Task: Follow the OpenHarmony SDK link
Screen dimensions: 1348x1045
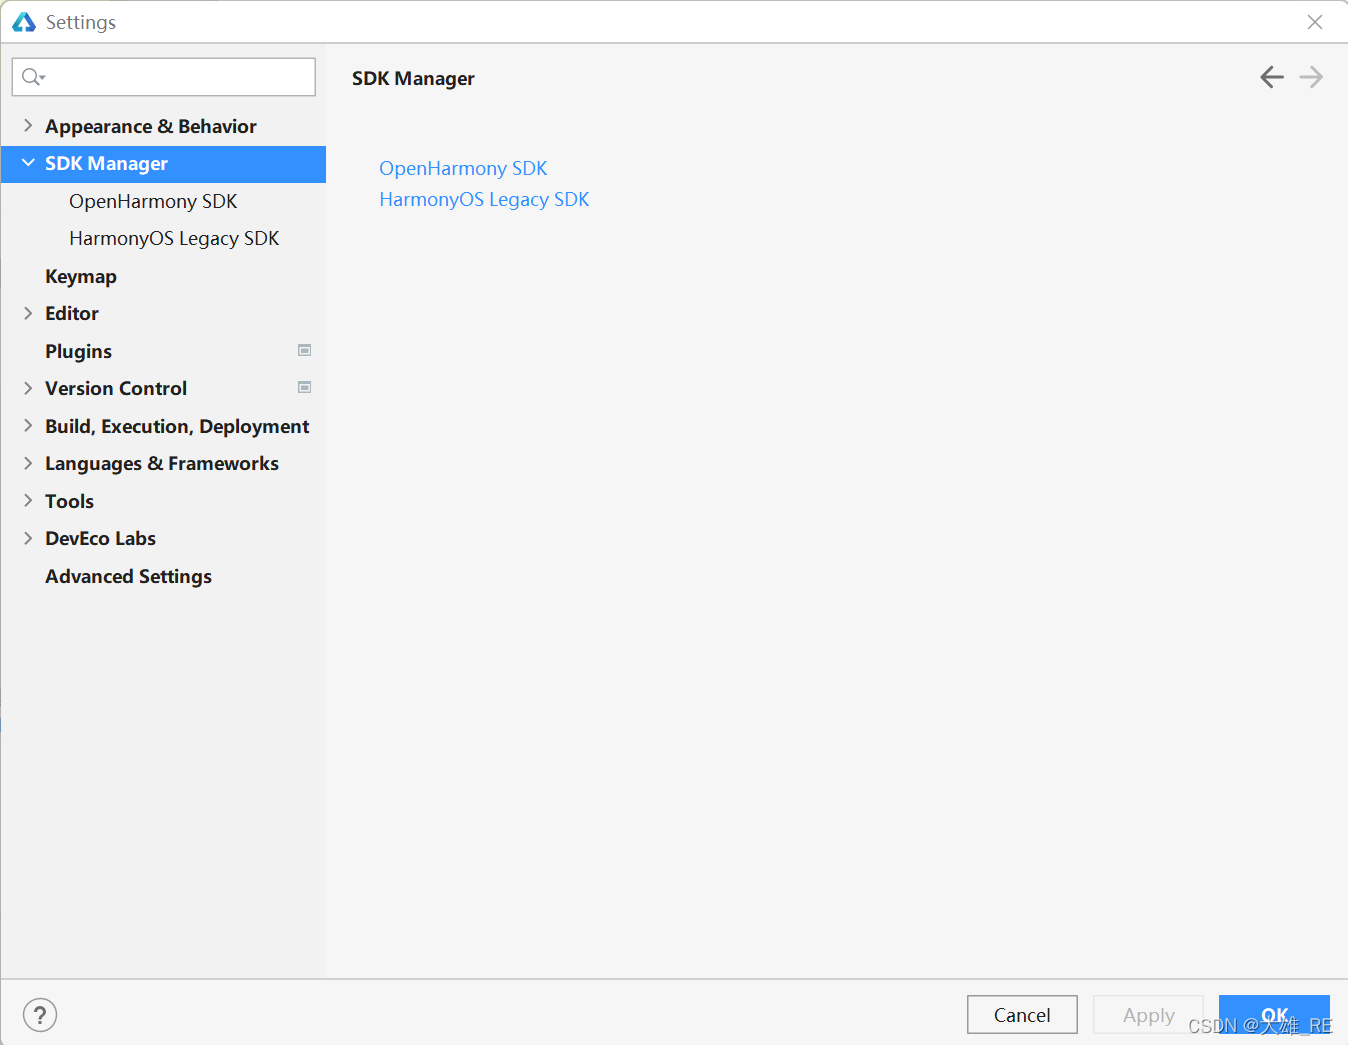Action: [x=463, y=168]
